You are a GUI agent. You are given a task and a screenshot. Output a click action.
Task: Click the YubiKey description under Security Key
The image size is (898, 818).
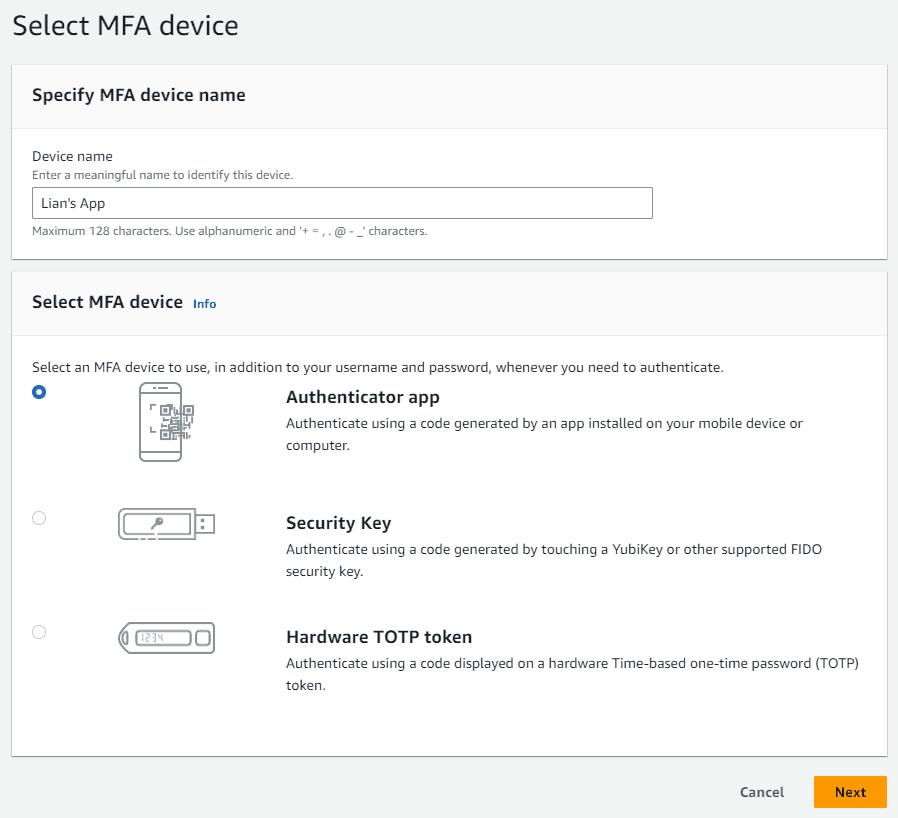[553, 560]
